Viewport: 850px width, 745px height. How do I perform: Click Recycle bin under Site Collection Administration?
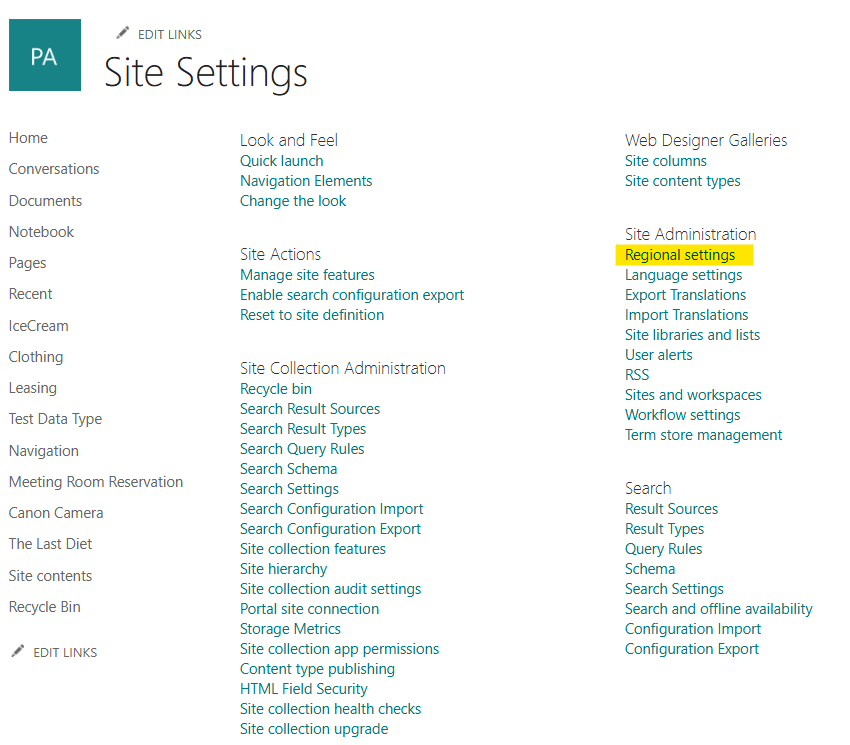point(275,389)
